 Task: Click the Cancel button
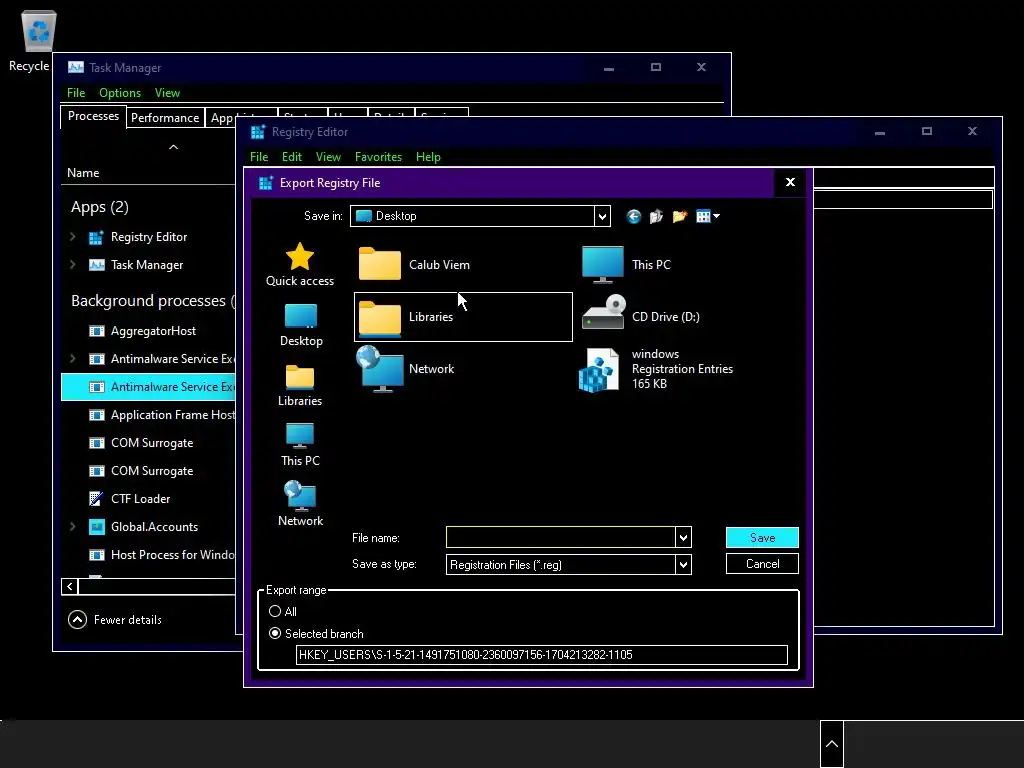(x=762, y=564)
